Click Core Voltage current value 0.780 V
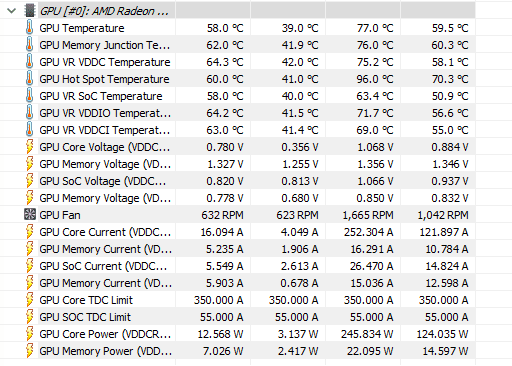Image resolution: width=512 pixels, height=366 pixels. click(225, 147)
